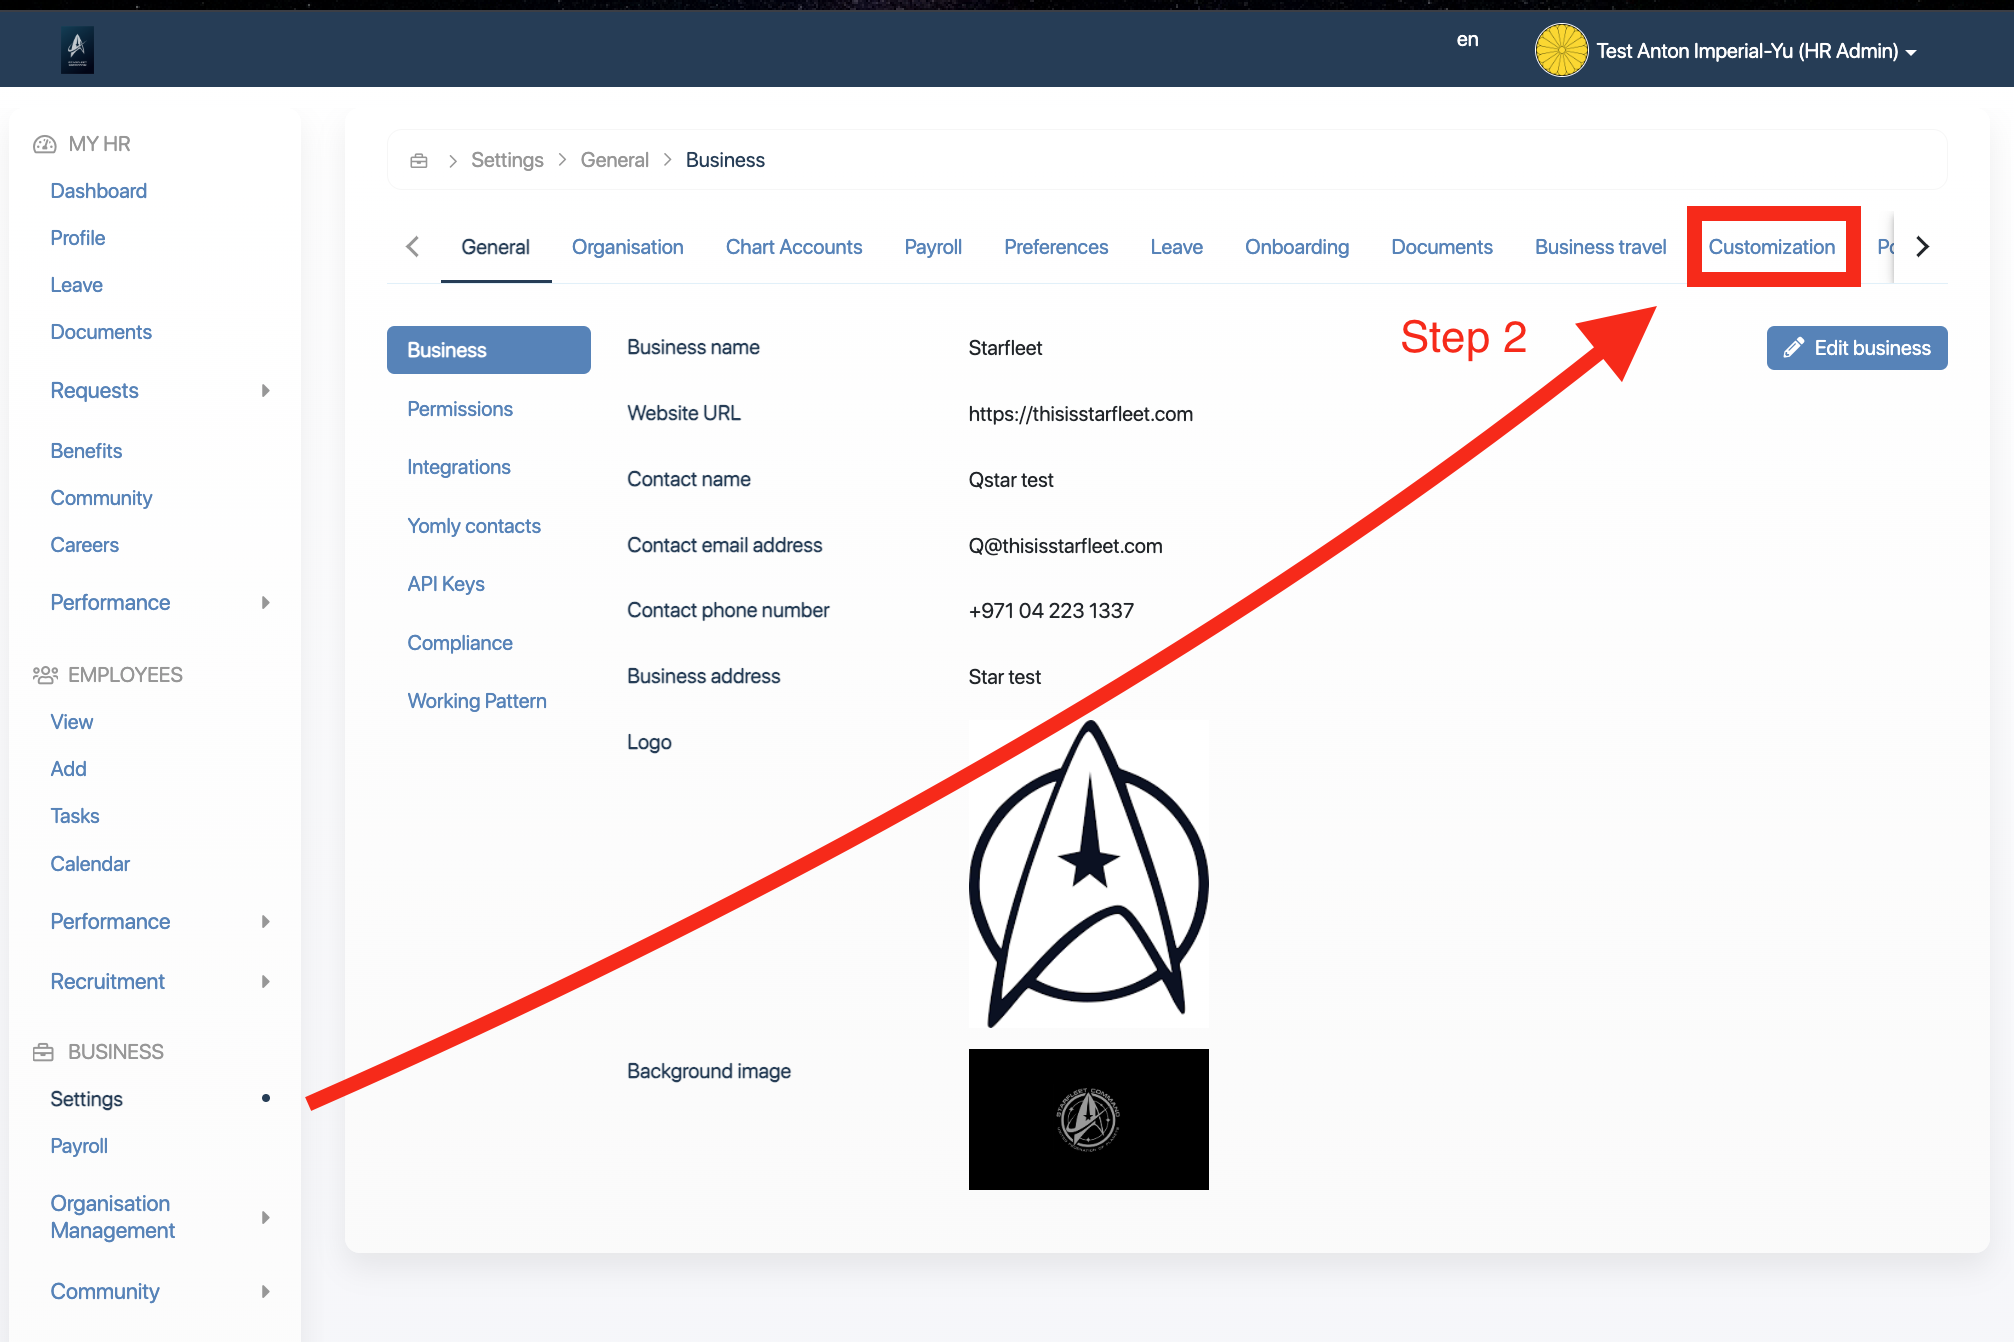Expand Organisation Management submenu
Image resolution: width=2014 pixels, height=1342 pixels.
pyautogui.click(x=265, y=1217)
